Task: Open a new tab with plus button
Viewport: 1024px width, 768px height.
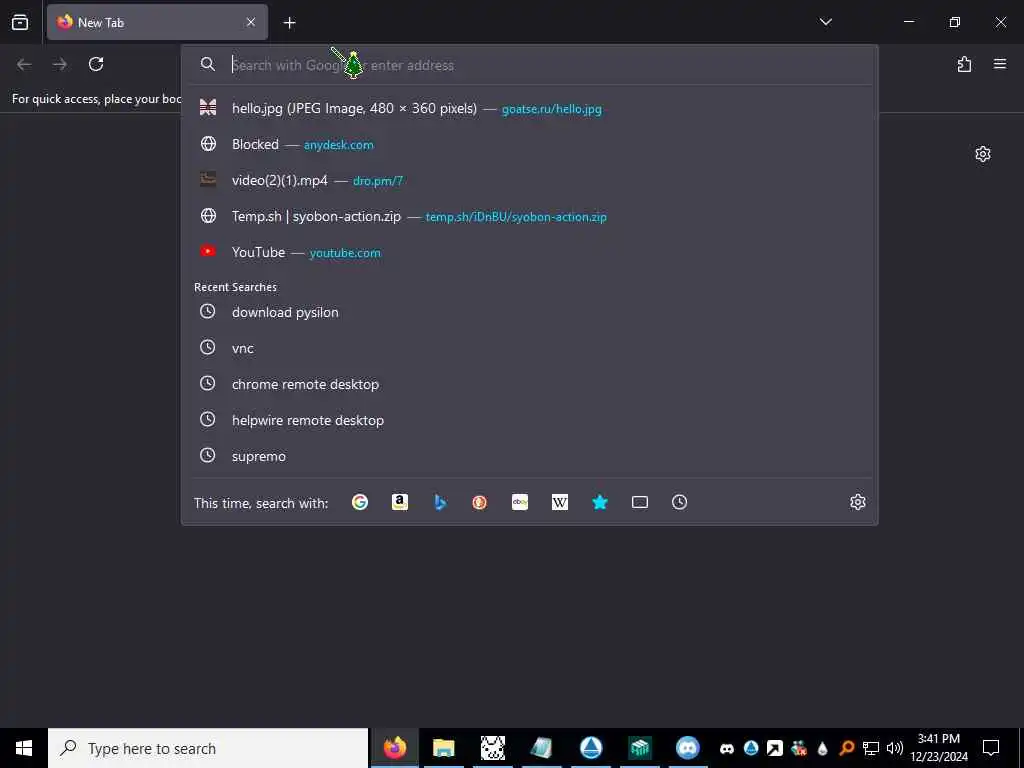Action: pyautogui.click(x=289, y=23)
